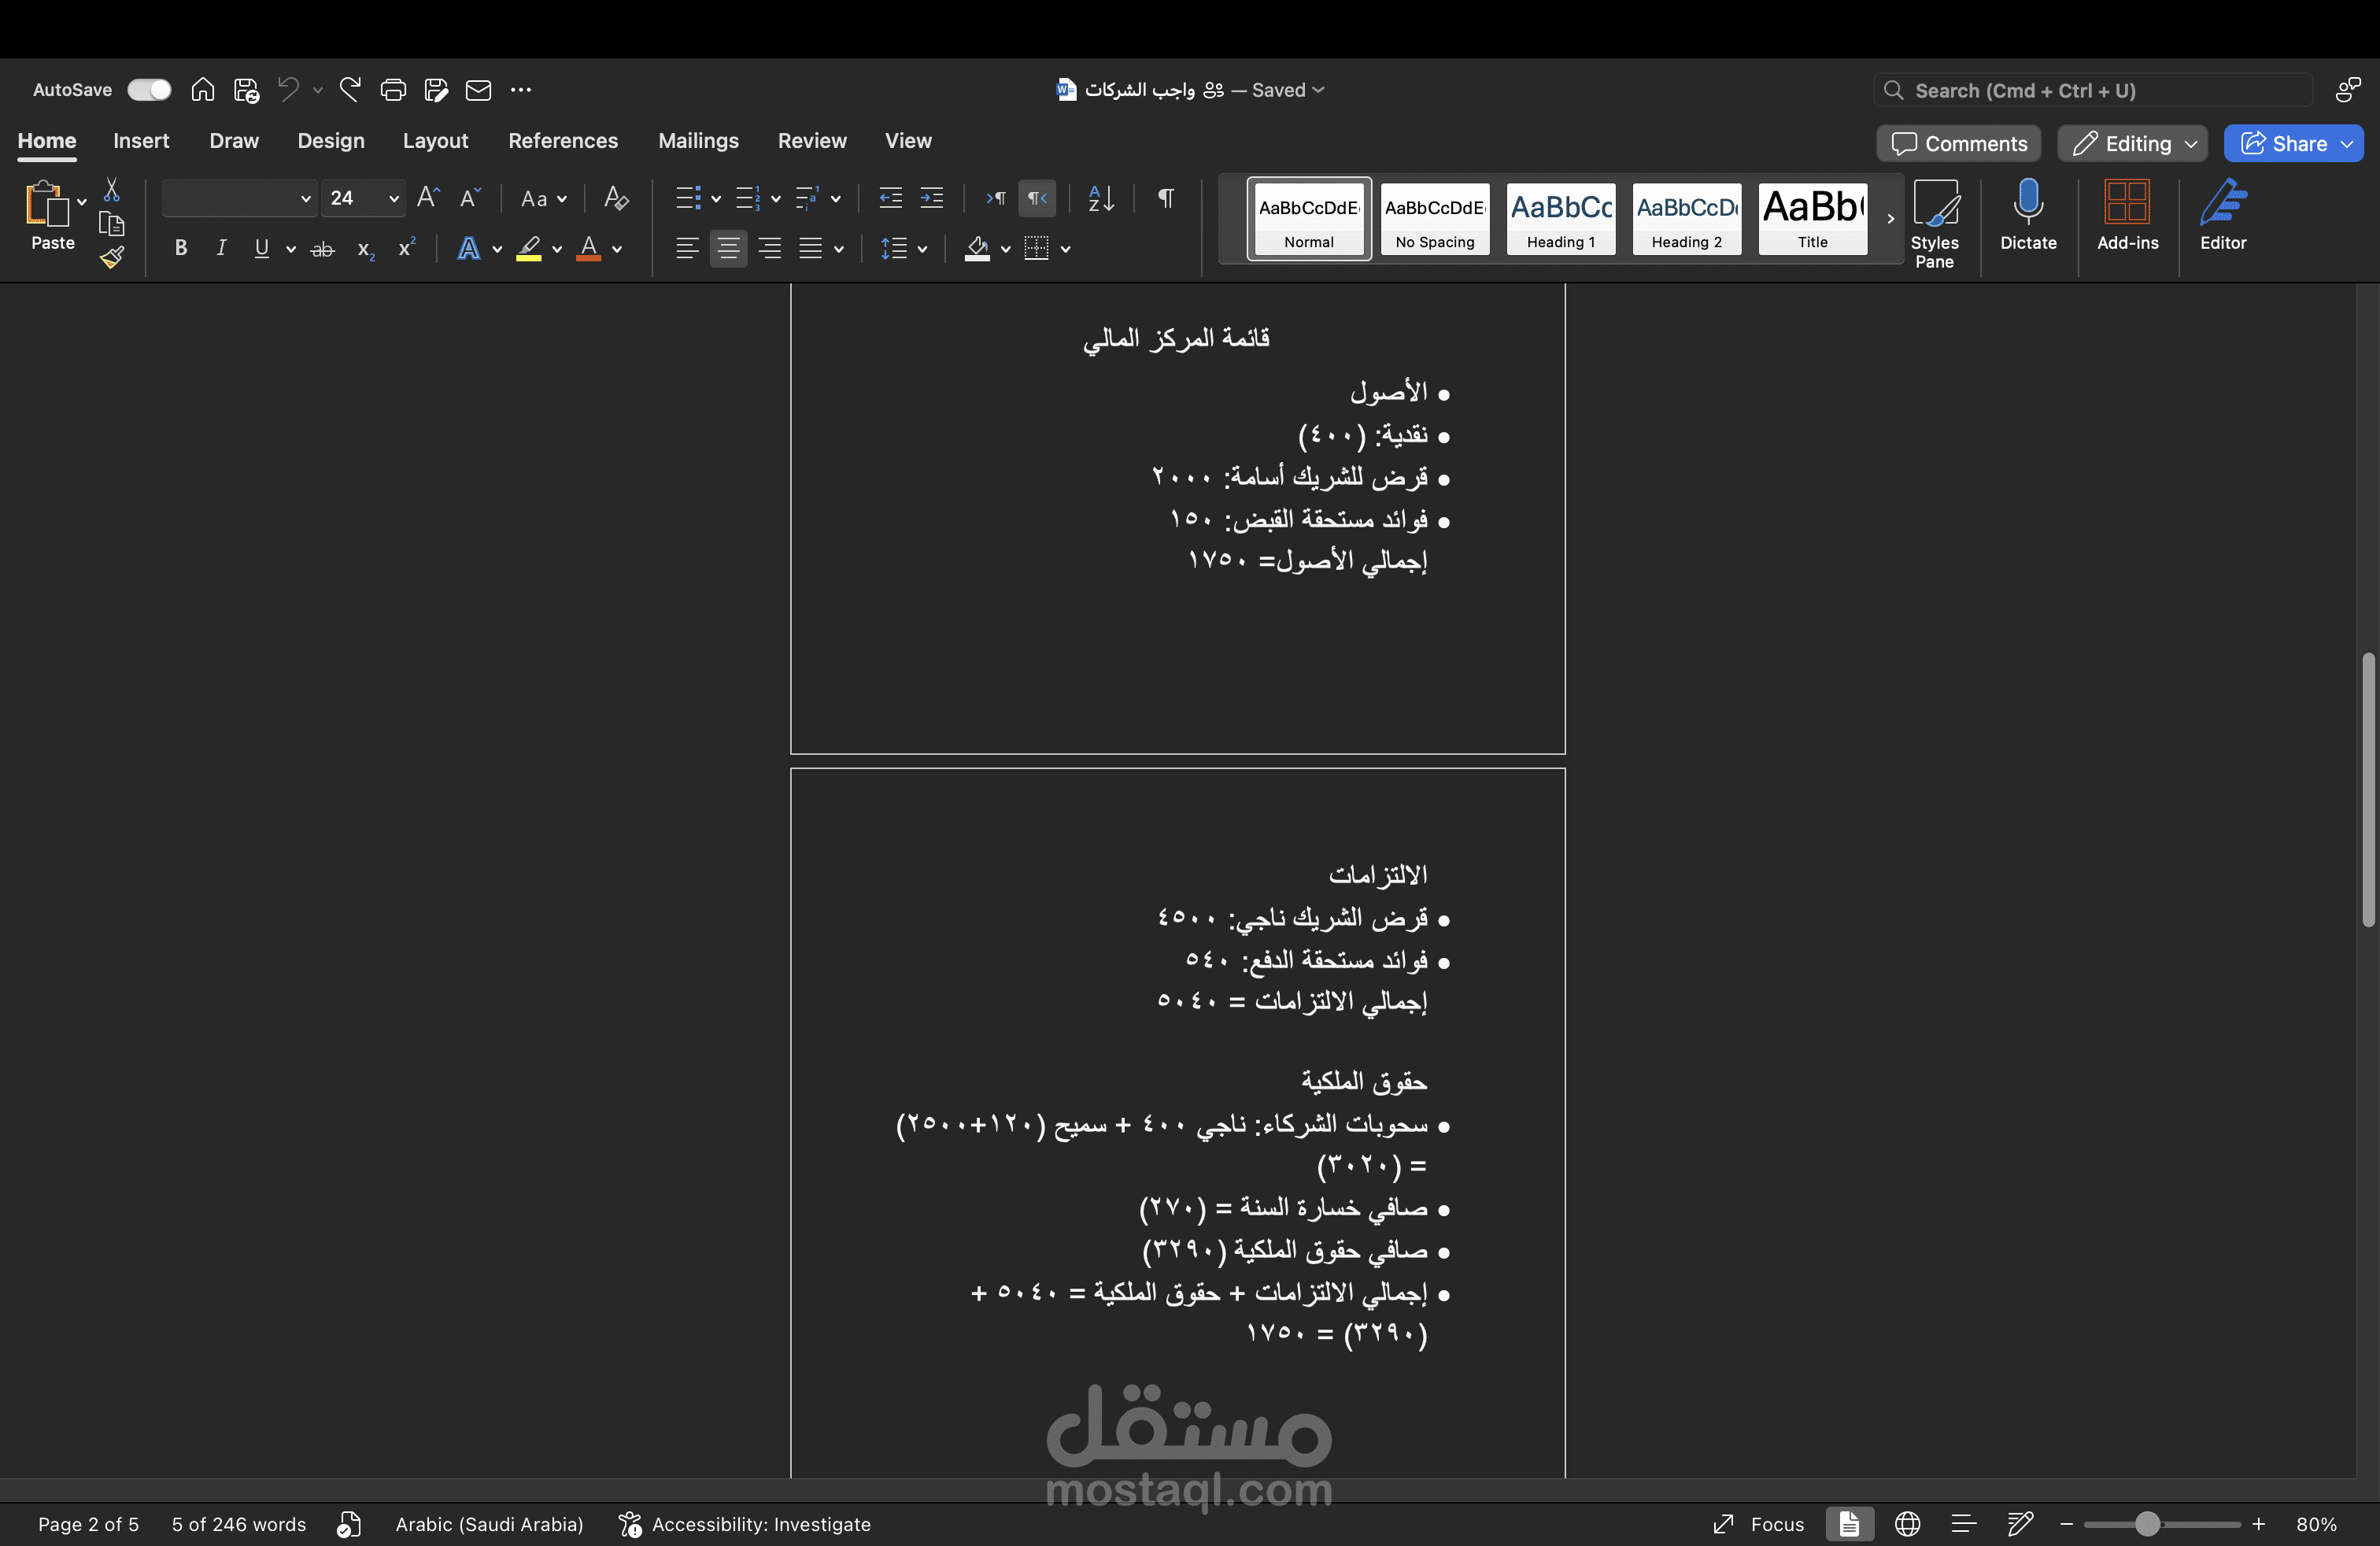
Task: Click in the Search field
Action: [x=2093, y=91]
